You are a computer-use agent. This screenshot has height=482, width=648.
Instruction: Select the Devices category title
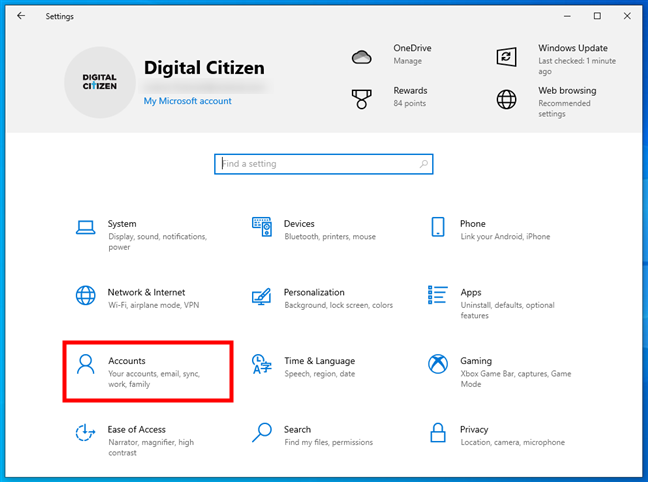coord(299,224)
